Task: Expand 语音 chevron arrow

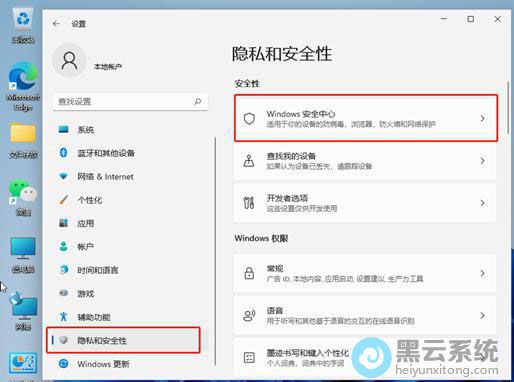Action: (482, 315)
